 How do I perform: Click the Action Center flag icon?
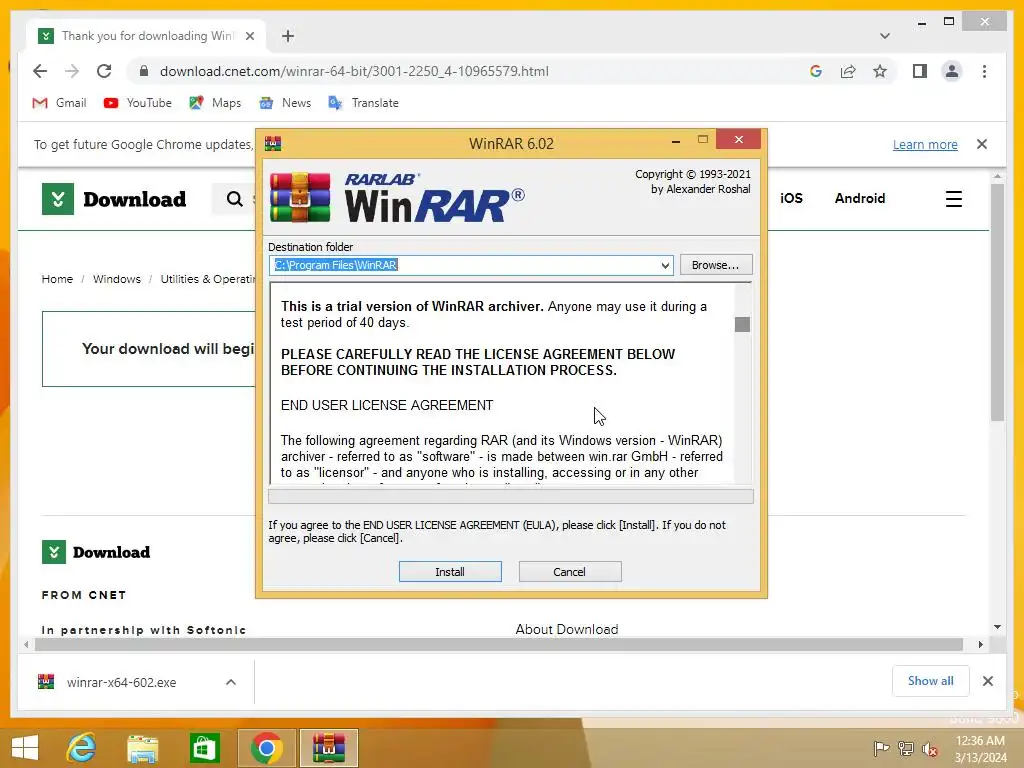pos(881,748)
